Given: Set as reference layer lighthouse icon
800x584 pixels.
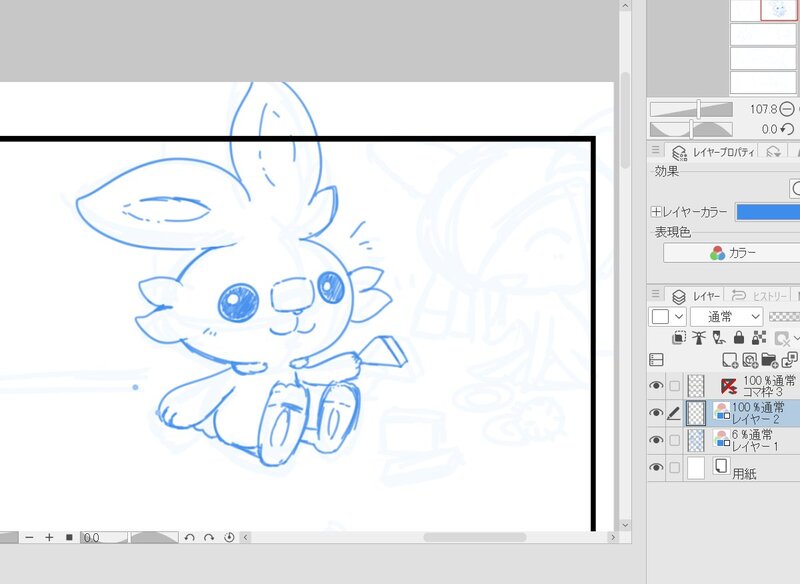Looking at the screenshot, I should point(699,338).
